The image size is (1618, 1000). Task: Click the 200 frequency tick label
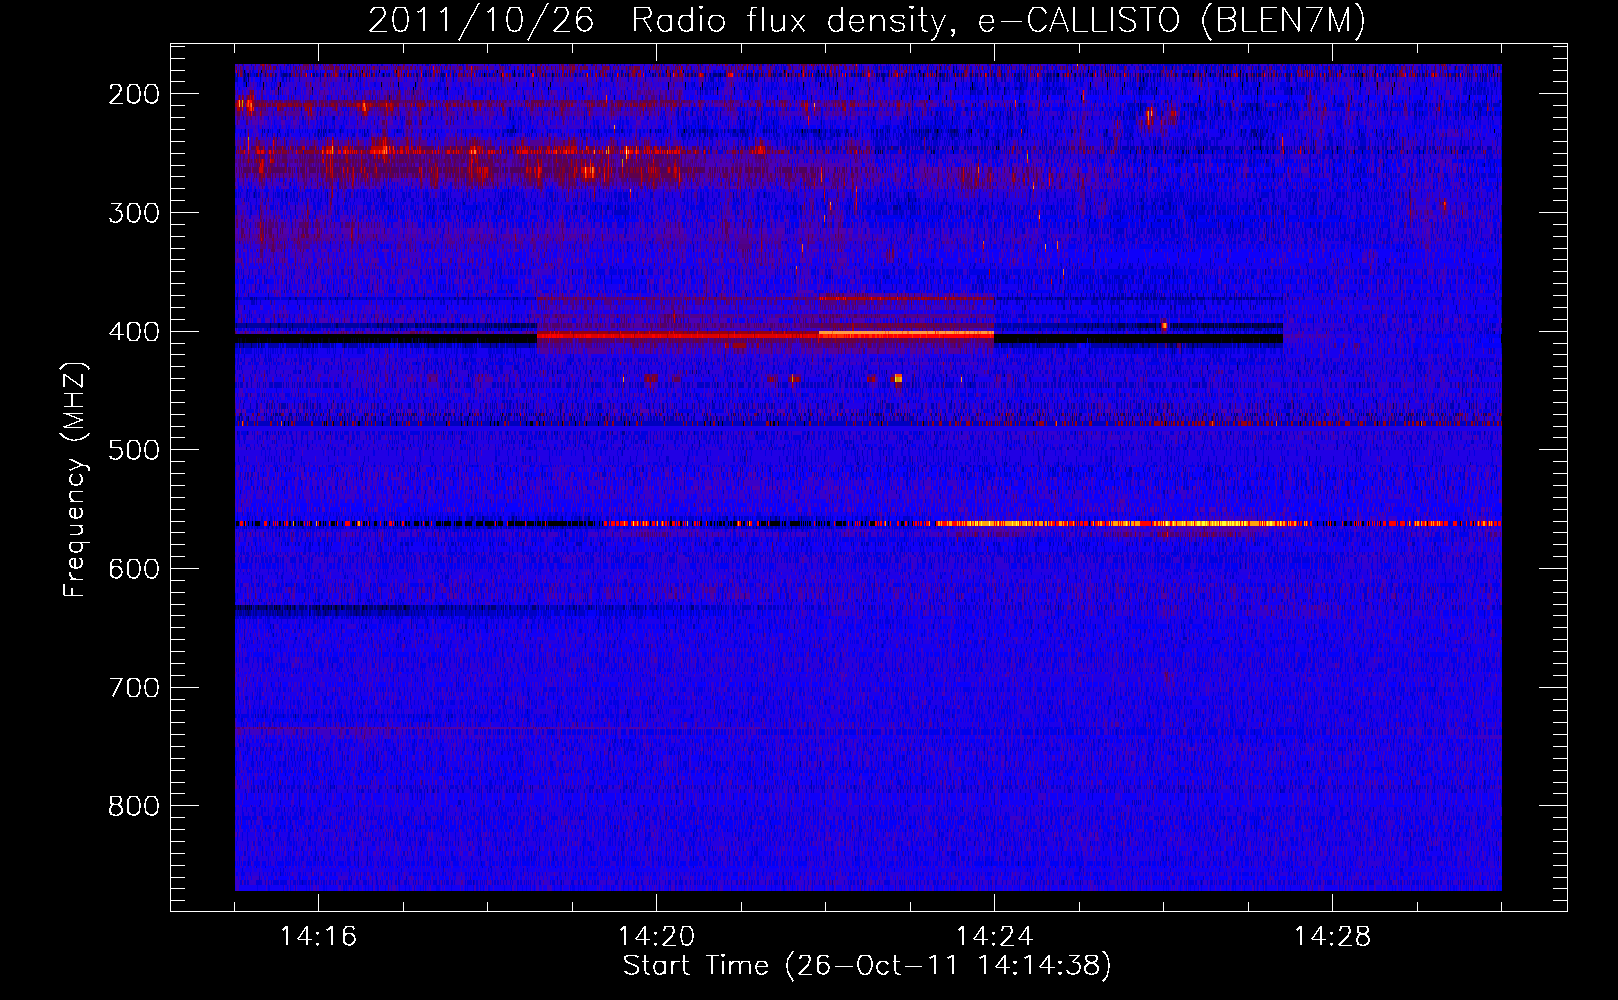tap(134, 94)
